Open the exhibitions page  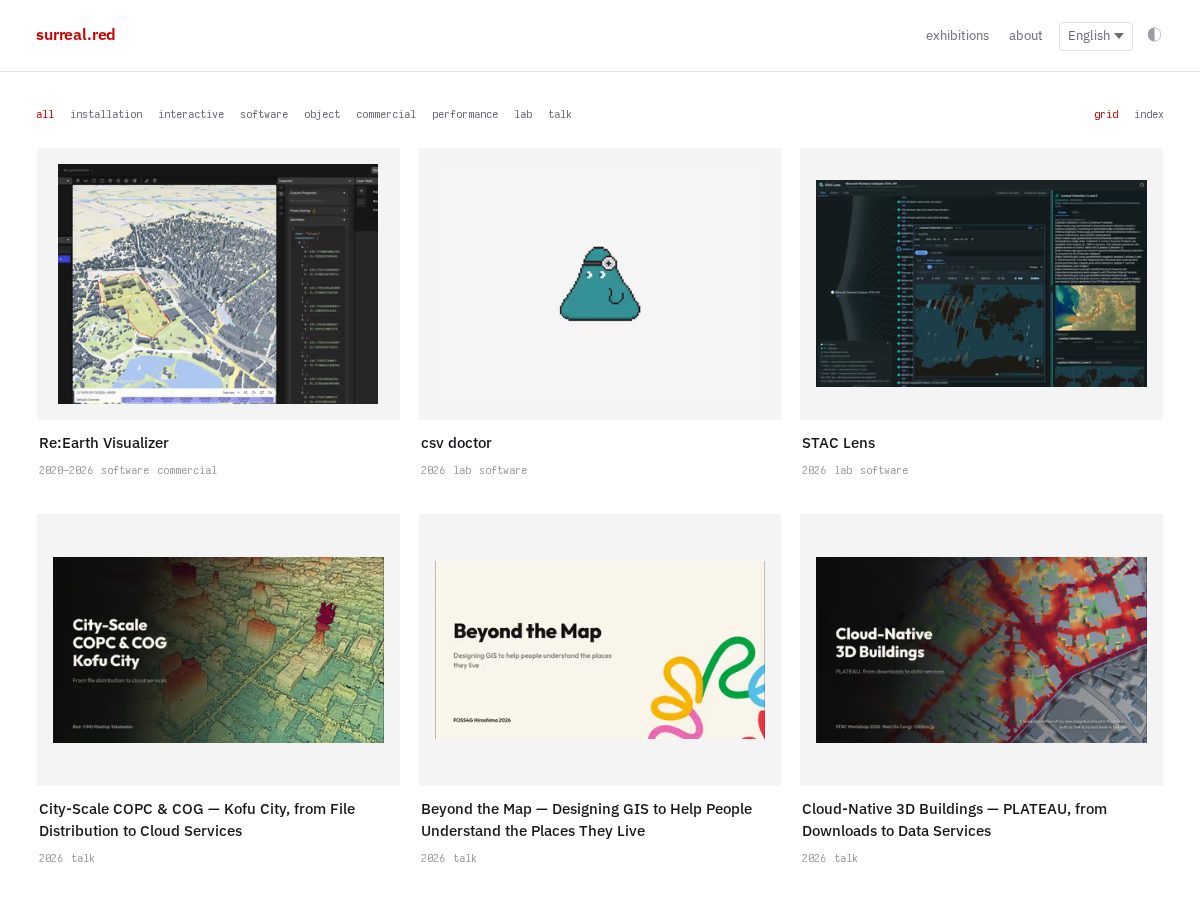pyautogui.click(x=957, y=36)
